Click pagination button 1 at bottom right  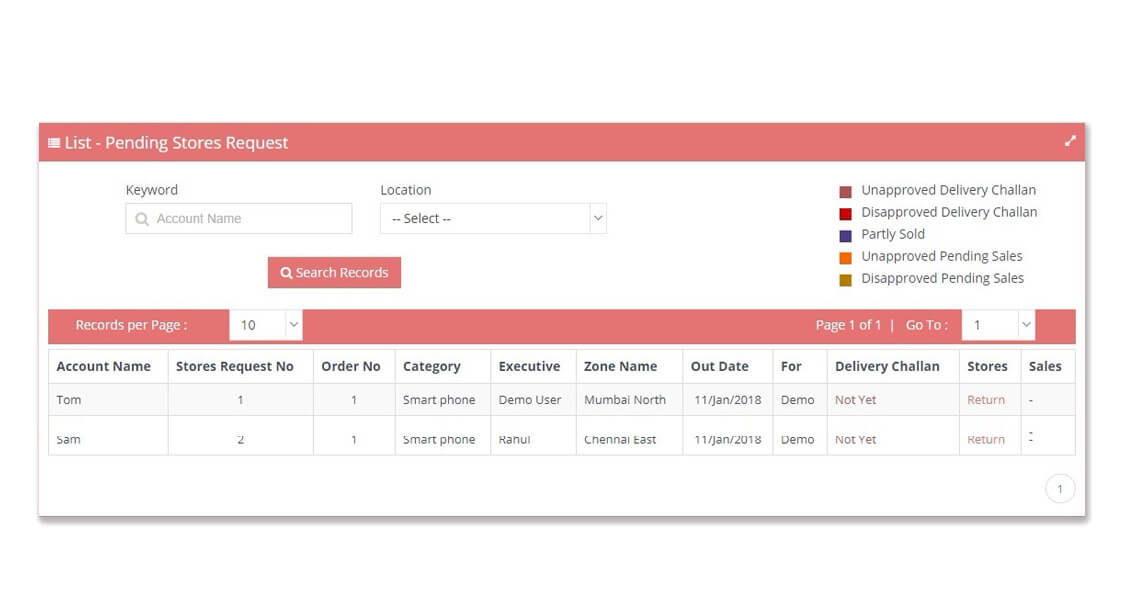click(x=1059, y=488)
